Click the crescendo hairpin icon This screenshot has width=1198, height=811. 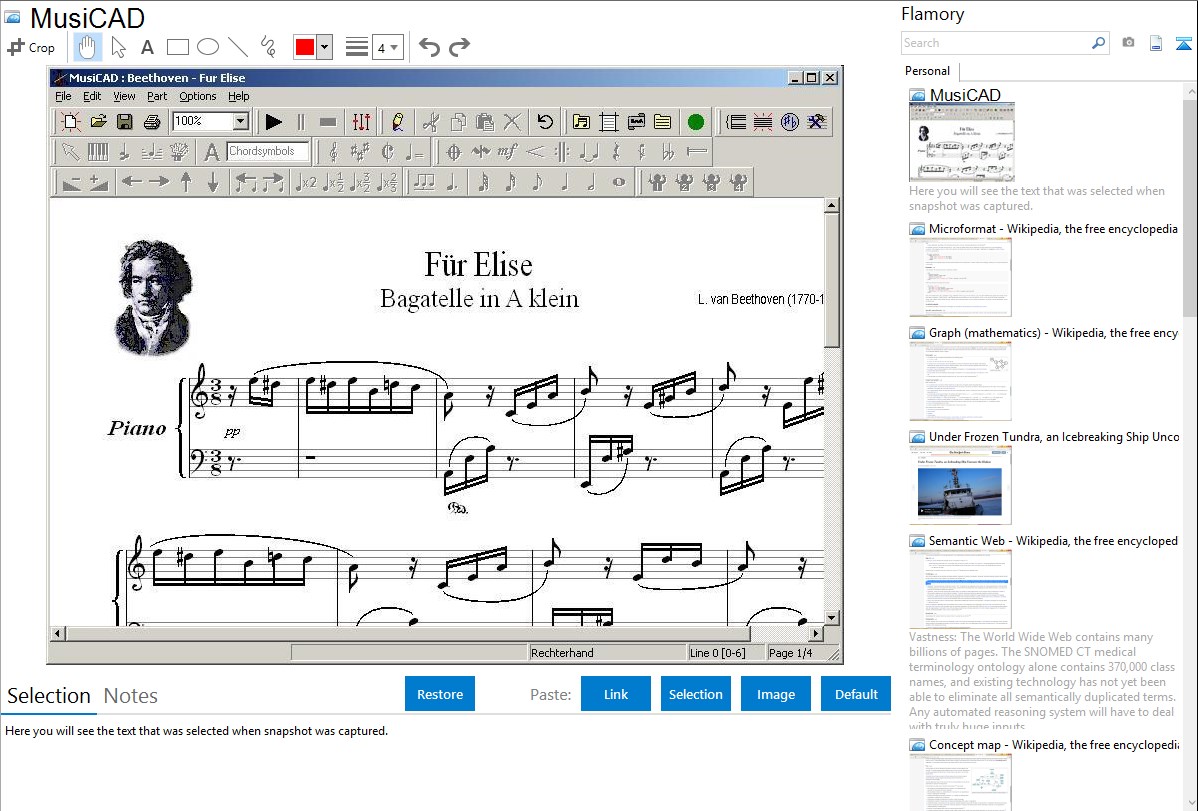[535, 151]
